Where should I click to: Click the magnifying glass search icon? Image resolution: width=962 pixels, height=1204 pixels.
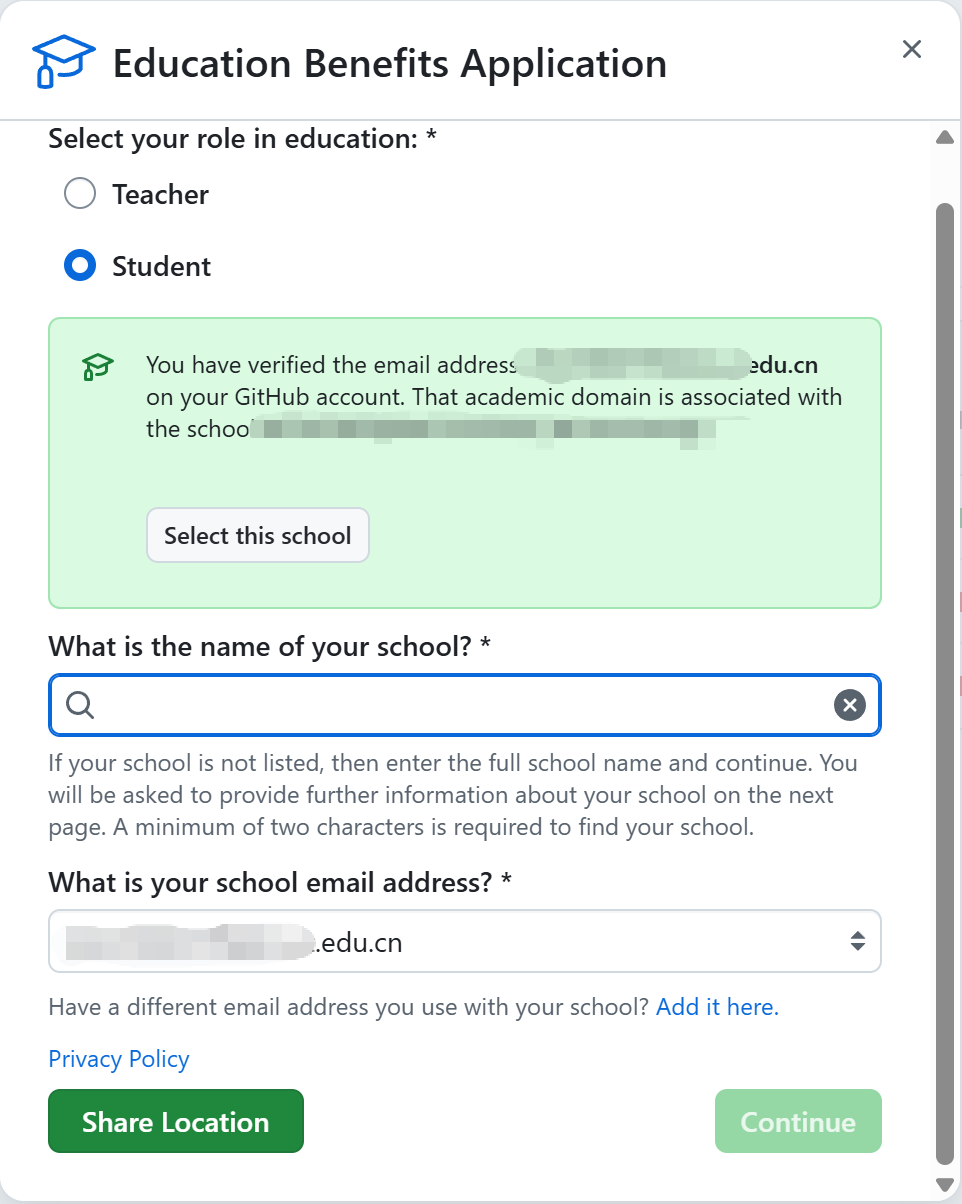(79, 705)
